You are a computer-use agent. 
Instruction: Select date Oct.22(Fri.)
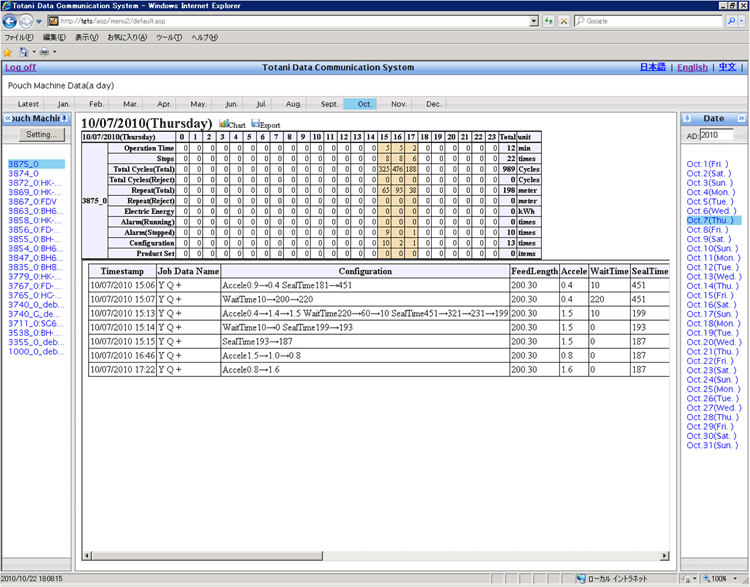710,361
